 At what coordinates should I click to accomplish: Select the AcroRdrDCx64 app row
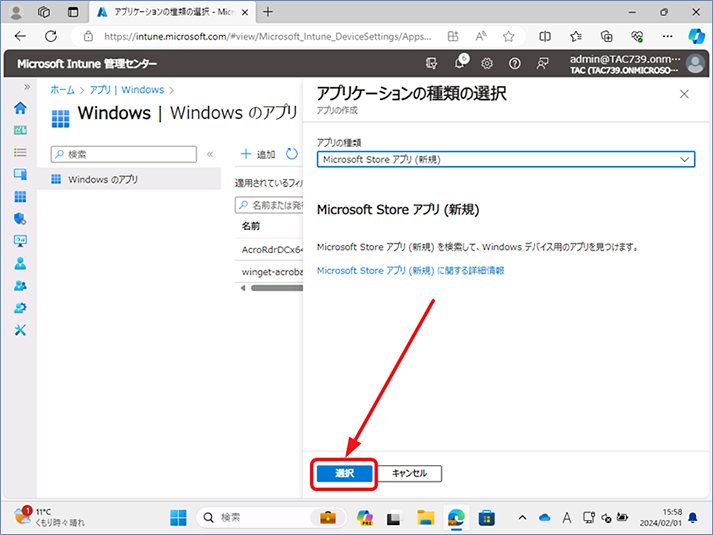[x=269, y=250]
